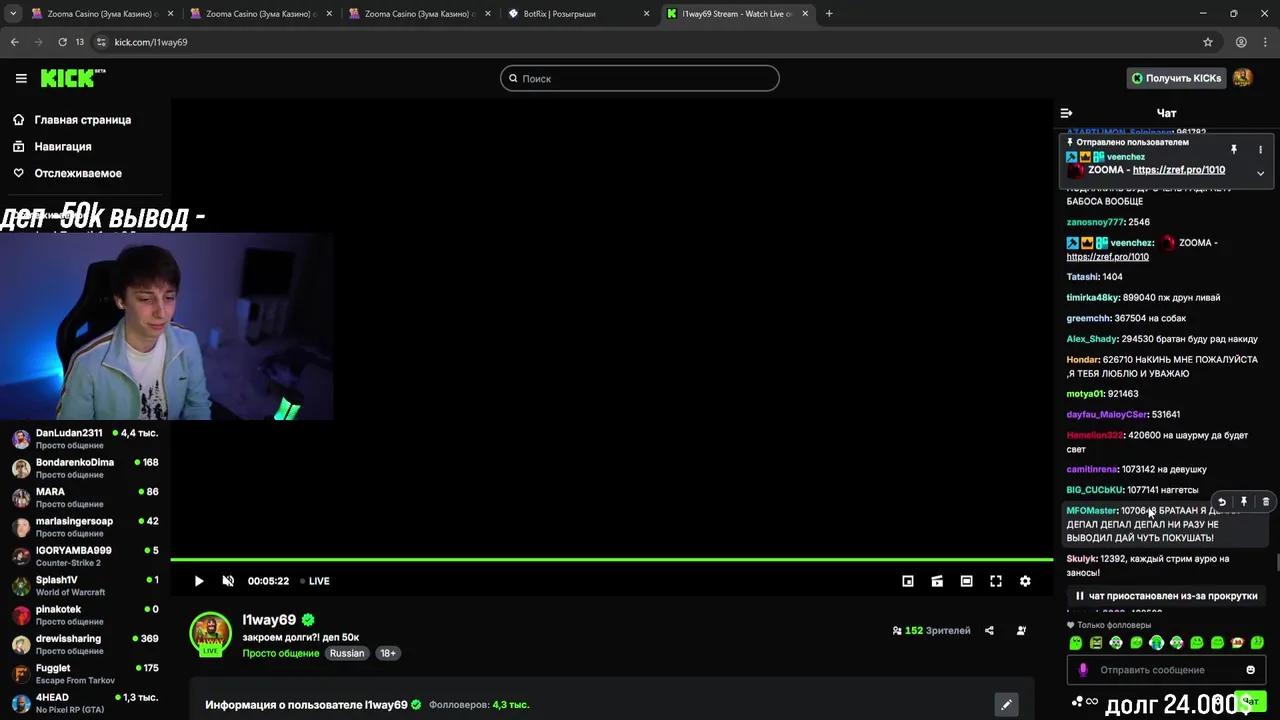1280x720 pixels.
Task: Open player settings gear
Action: pos(1025,581)
